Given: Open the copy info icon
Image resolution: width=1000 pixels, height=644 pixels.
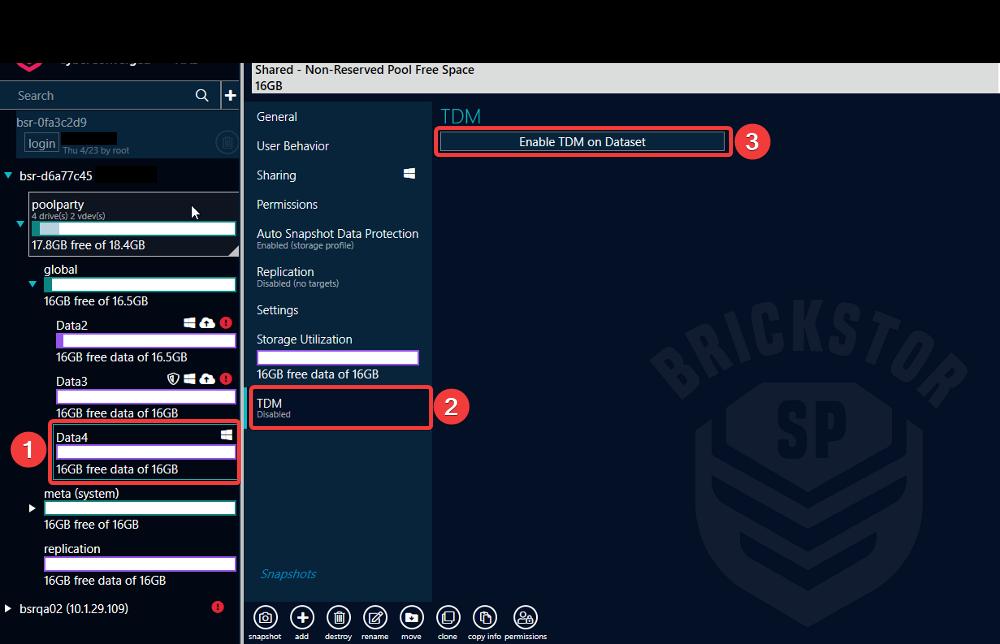Looking at the screenshot, I should tap(484, 618).
